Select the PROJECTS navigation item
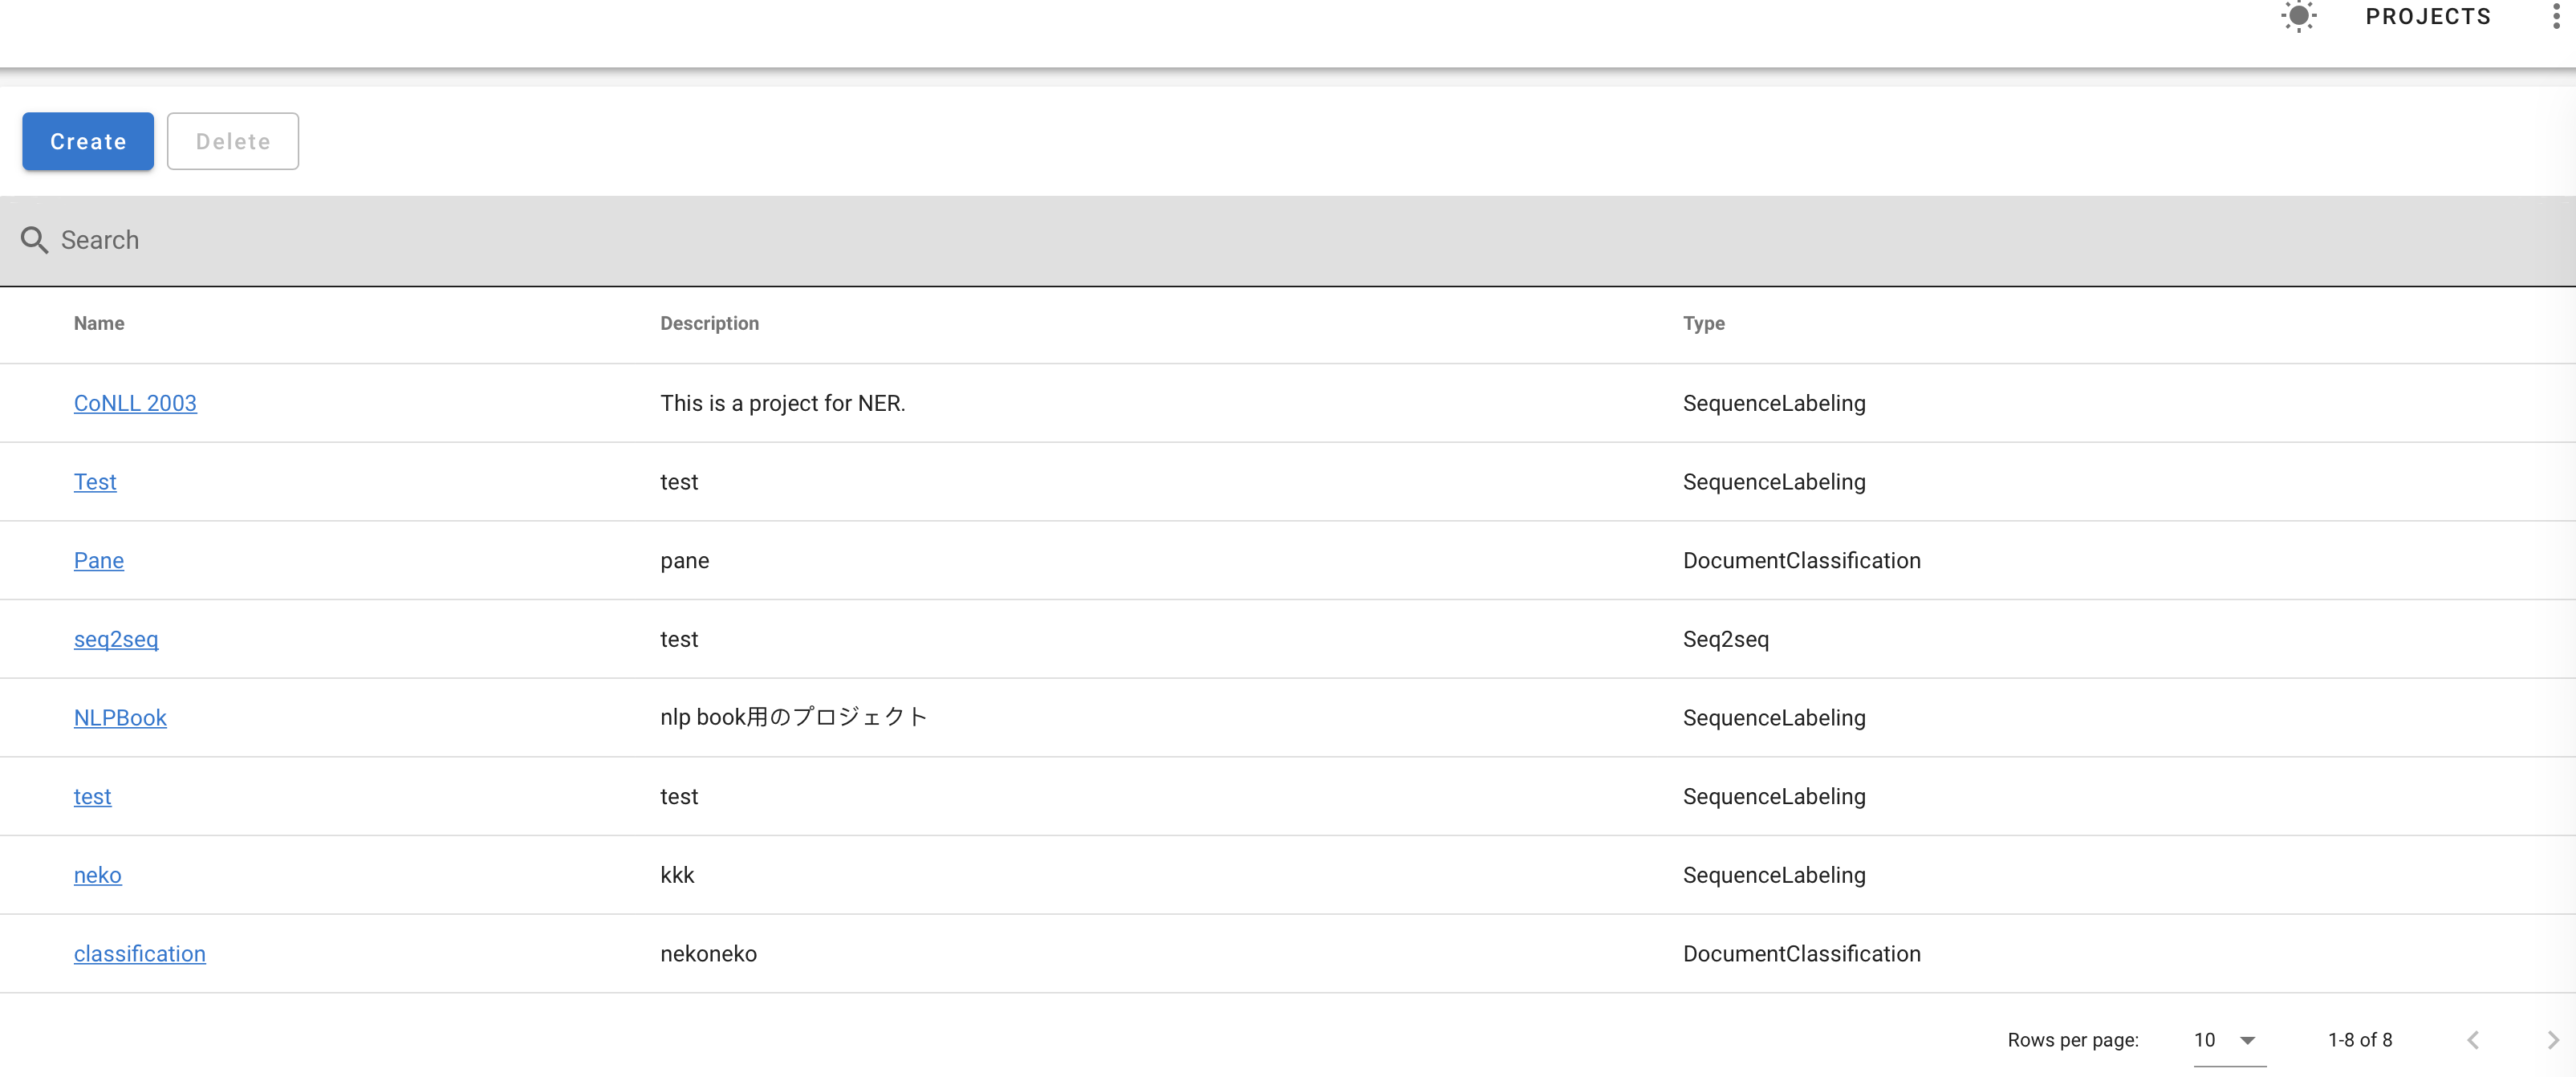The width and height of the screenshot is (2576, 1077). tap(2428, 17)
